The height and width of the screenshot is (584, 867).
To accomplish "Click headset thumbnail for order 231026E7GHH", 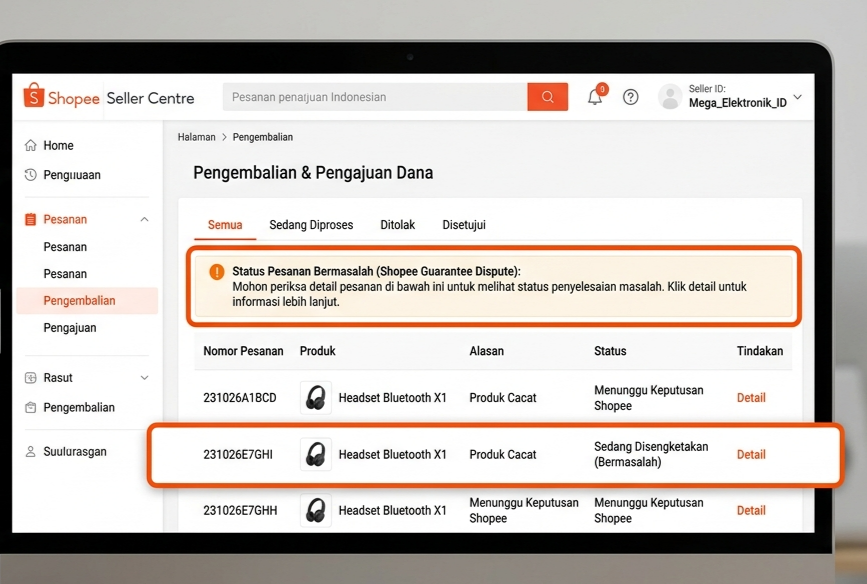I will pos(316,510).
